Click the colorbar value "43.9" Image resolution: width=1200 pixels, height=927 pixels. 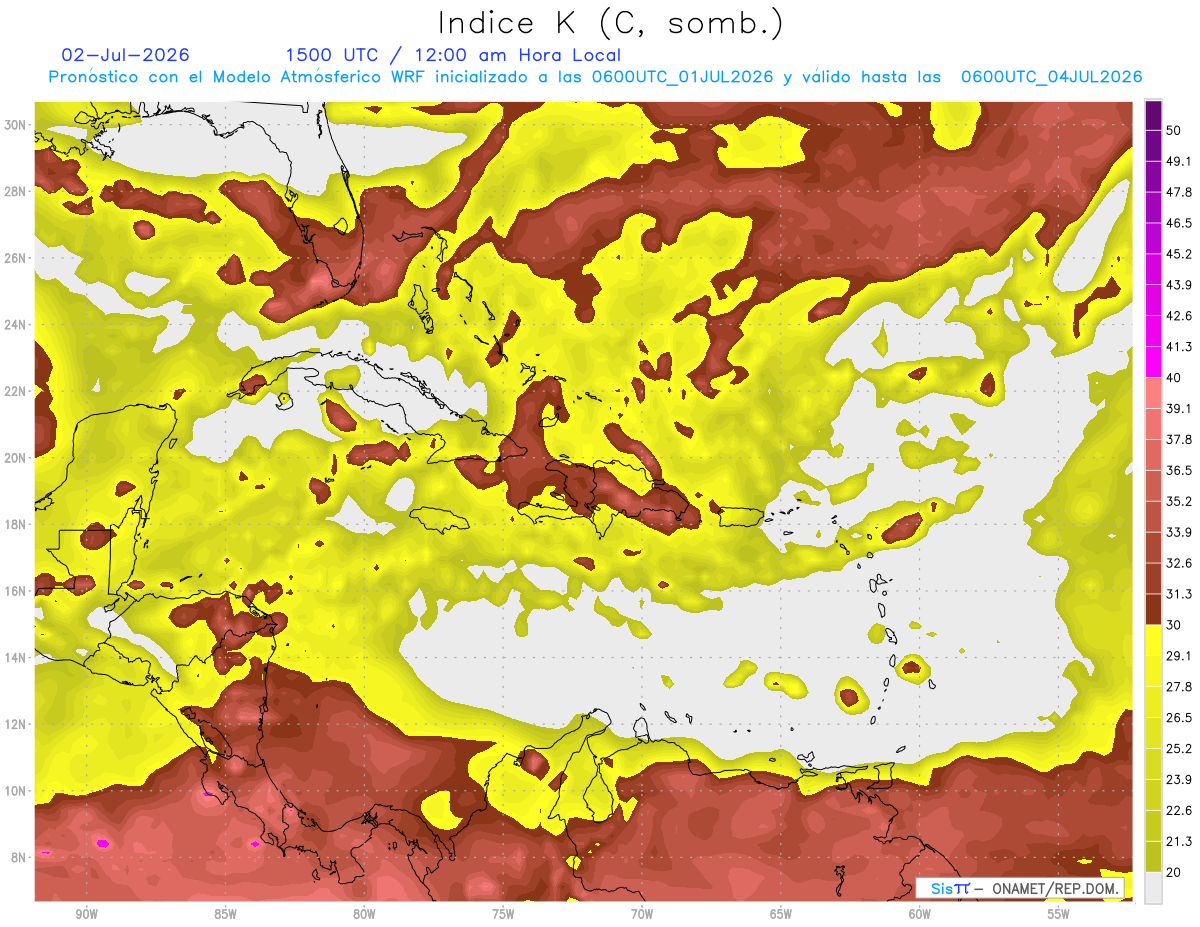coord(1179,285)
